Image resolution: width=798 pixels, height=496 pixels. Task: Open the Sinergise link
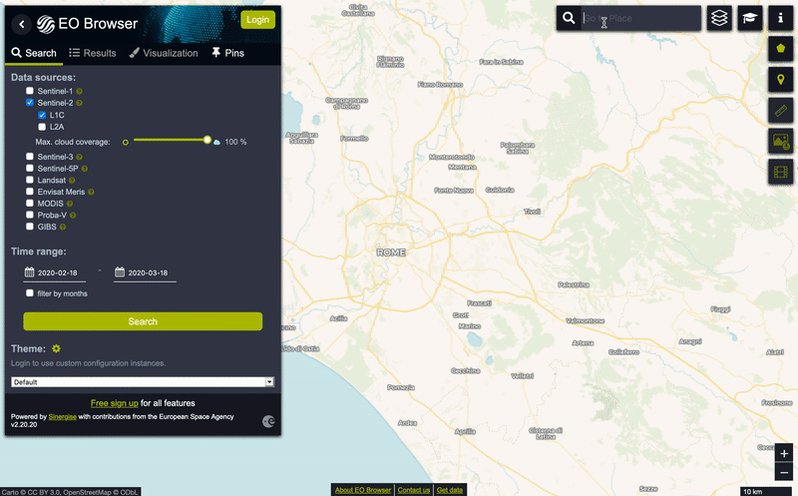point(62,417)
